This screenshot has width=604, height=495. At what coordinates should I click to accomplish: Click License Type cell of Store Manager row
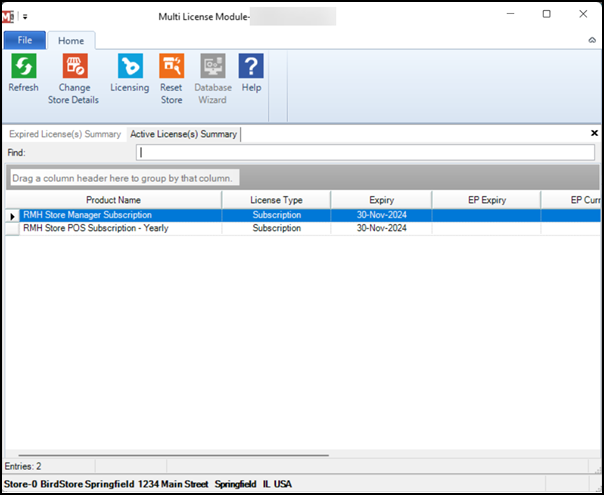(x=277, y=215)
